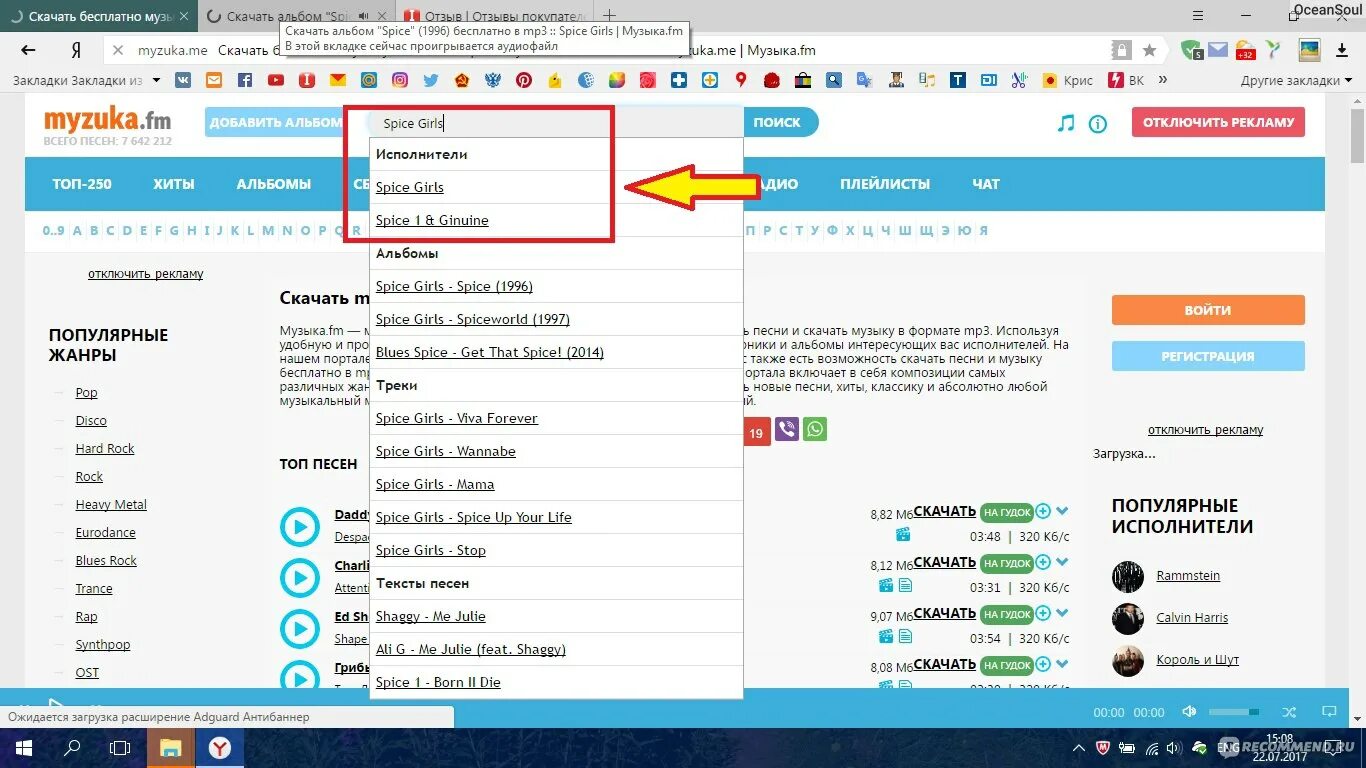Show hidden system tray icons

click(1077, 747)
